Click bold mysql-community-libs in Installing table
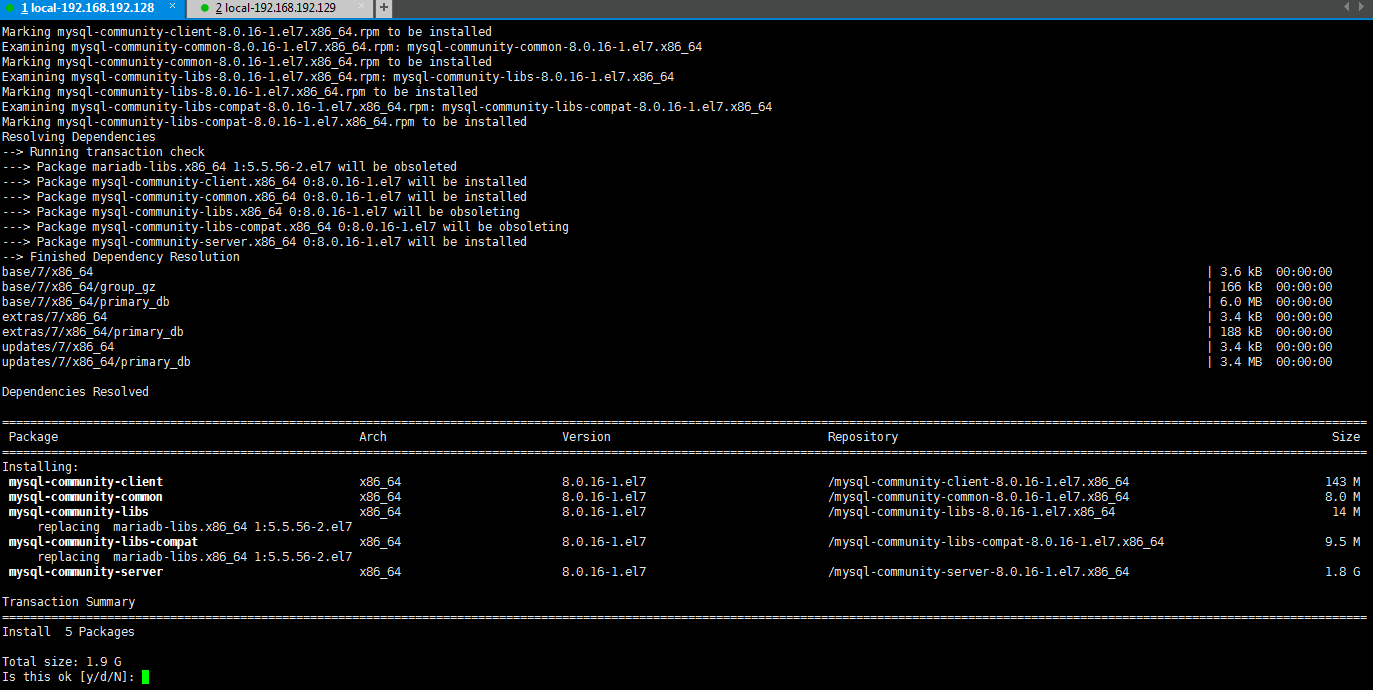This screenshot has width=1373, height=690. pyautogui.click(x=78, y=512)
